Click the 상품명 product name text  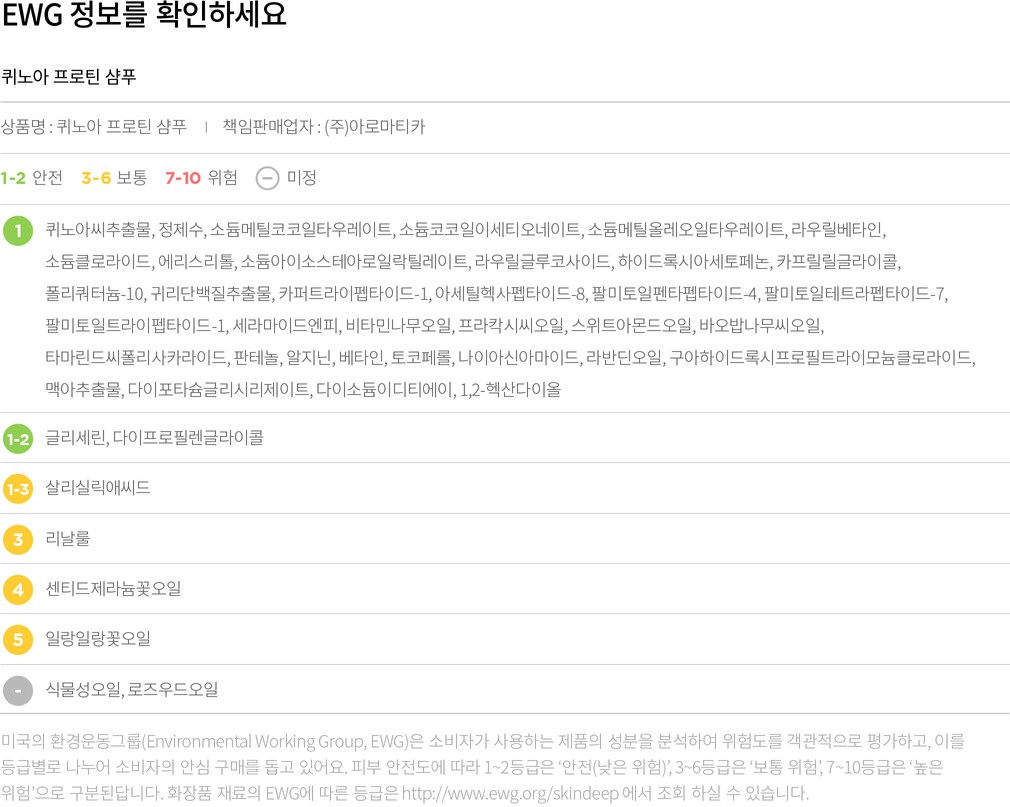pos(94,127)
